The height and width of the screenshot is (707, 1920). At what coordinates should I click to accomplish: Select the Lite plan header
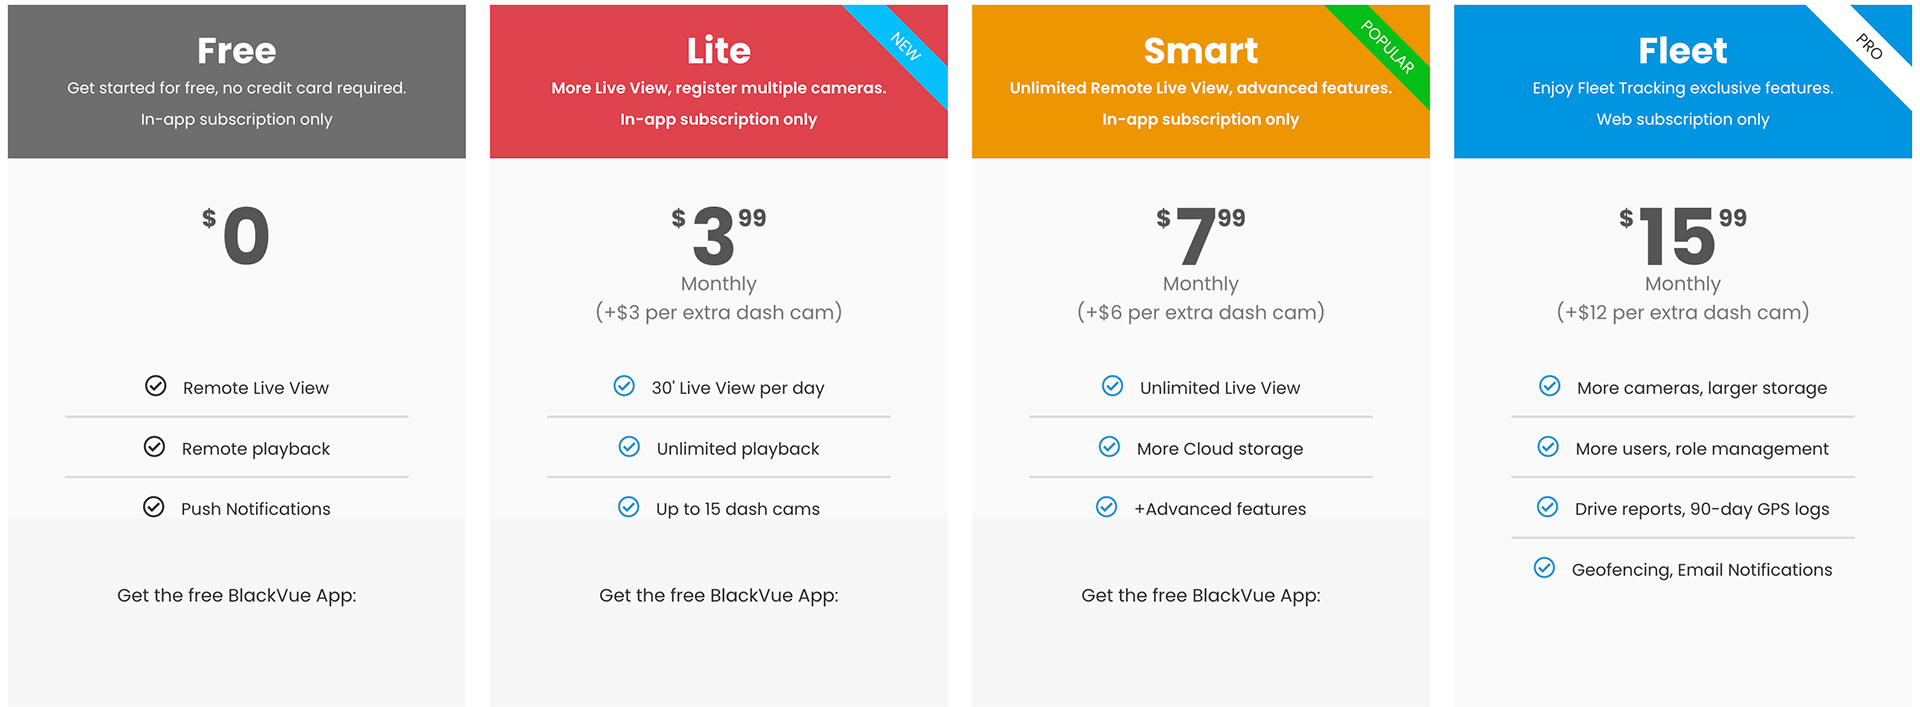click(x=719, y=81)
